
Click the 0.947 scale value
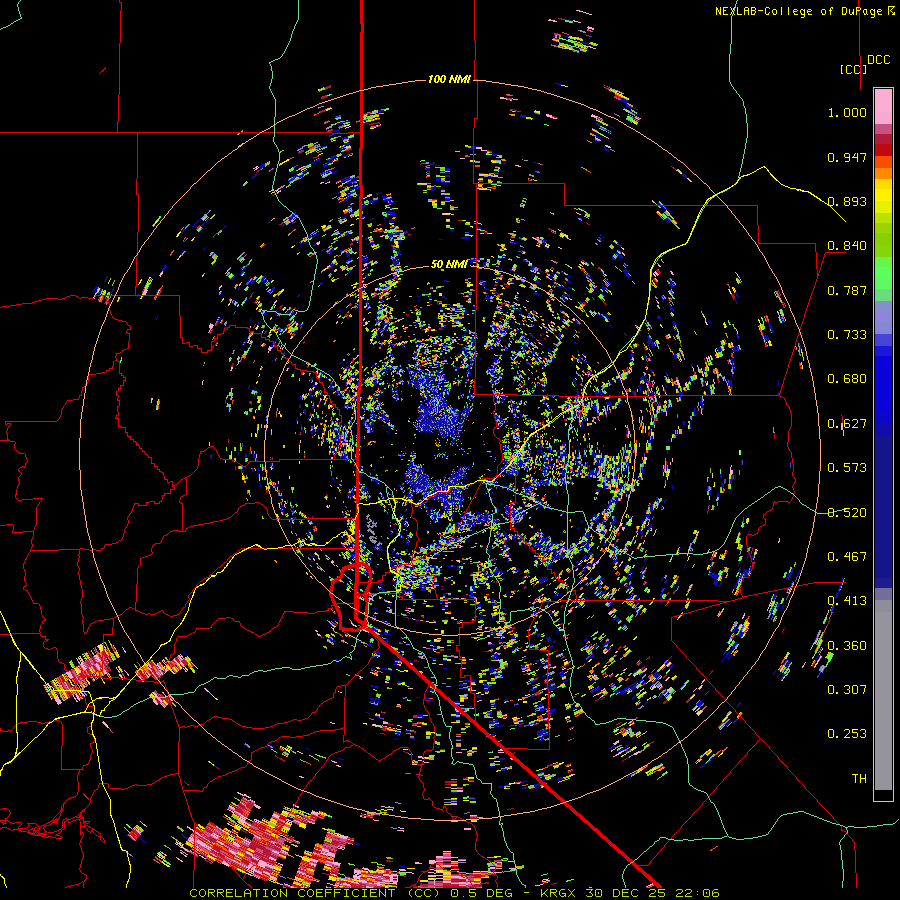pyautogui.click(x=847, y=157)
